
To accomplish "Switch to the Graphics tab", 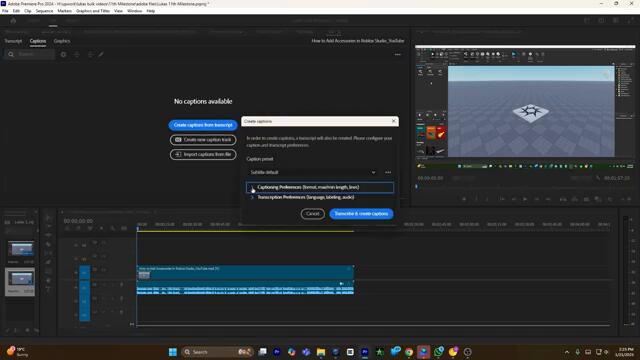I will [62, 41].
